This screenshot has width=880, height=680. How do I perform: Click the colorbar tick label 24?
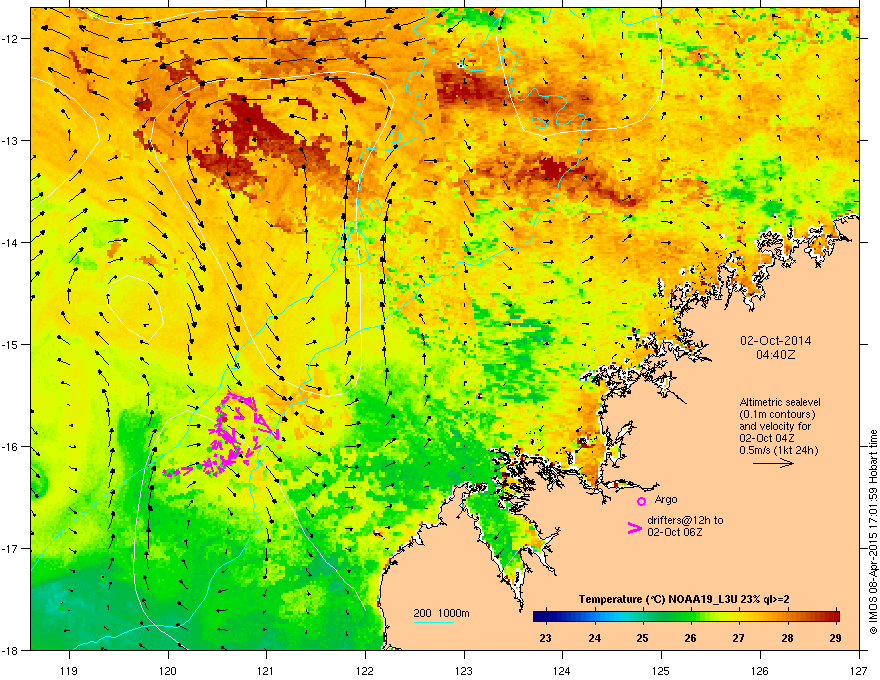pos(594,638)
